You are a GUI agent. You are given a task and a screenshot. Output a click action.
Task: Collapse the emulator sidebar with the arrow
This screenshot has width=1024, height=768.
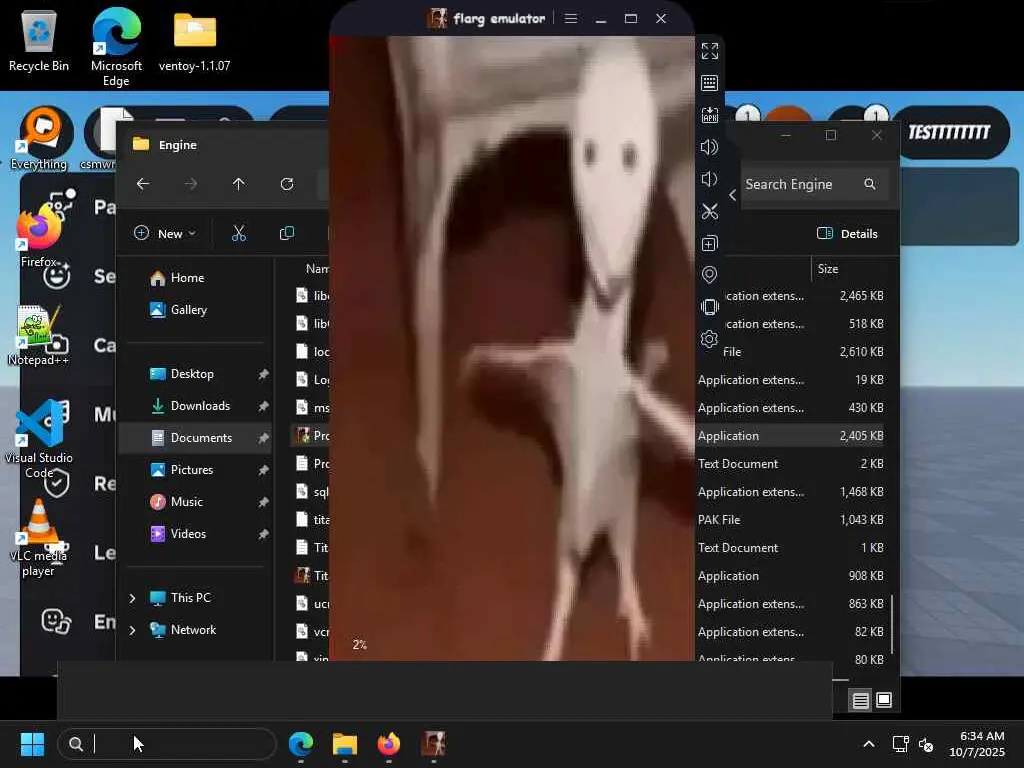[x=733, y=195]
